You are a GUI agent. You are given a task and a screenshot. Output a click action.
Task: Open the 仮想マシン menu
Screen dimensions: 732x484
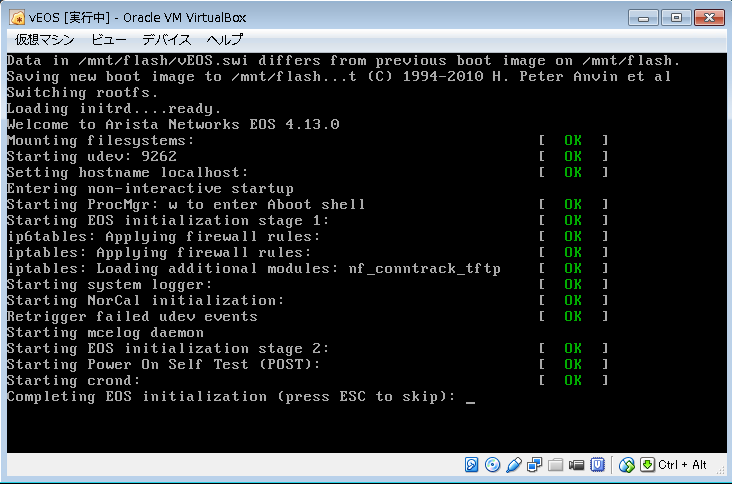[x=45, y=40]
